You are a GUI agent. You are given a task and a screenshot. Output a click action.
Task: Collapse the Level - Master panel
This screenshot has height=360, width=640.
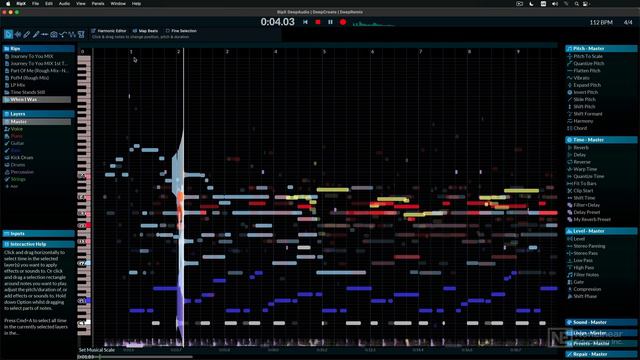tap(601, 231)
